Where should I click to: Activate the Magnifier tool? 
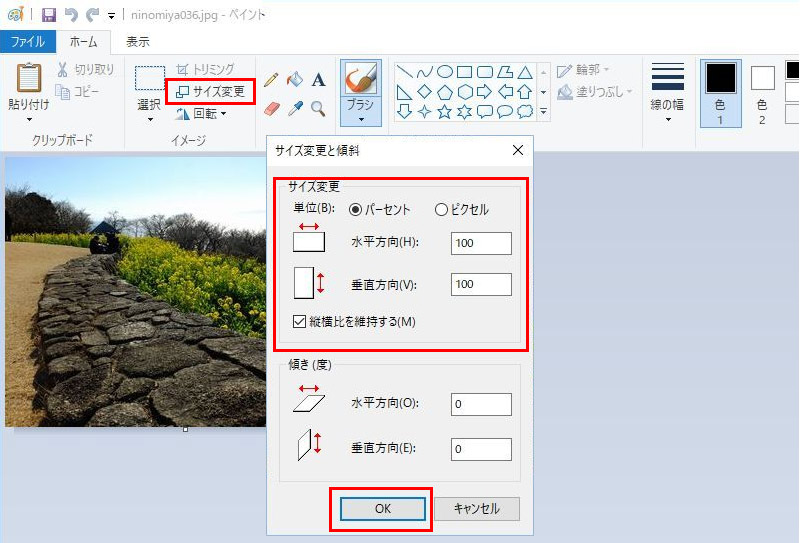(x=318, y=108)
